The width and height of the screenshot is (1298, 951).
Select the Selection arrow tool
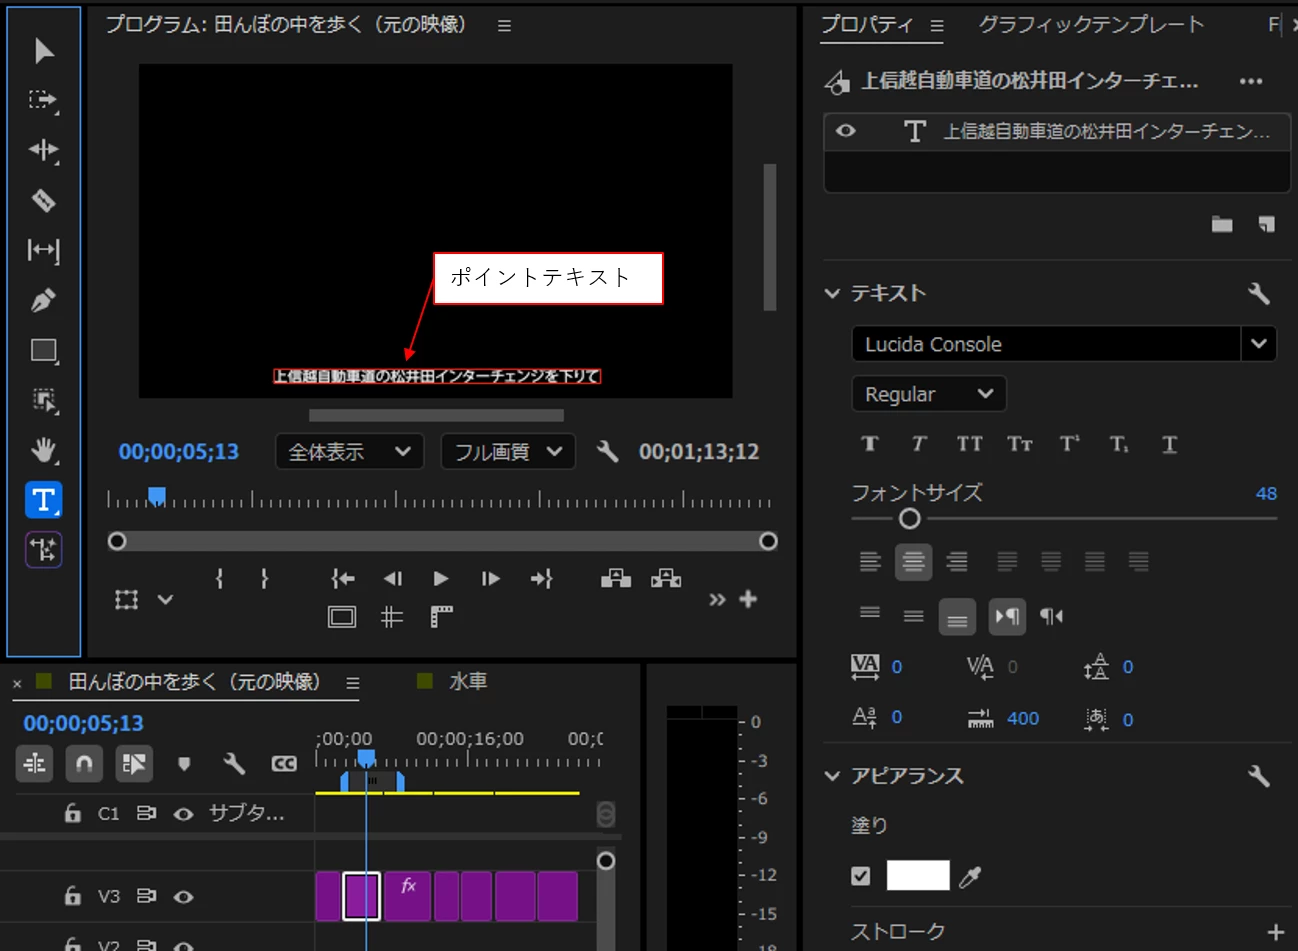[44, 50]
